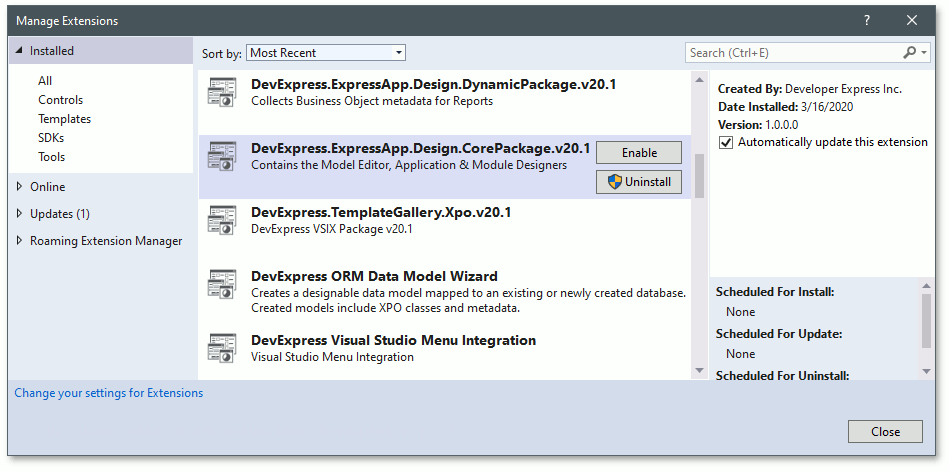
Task: Click the ORM Data Model Wizard icon
Action: (x=222, y=285)
